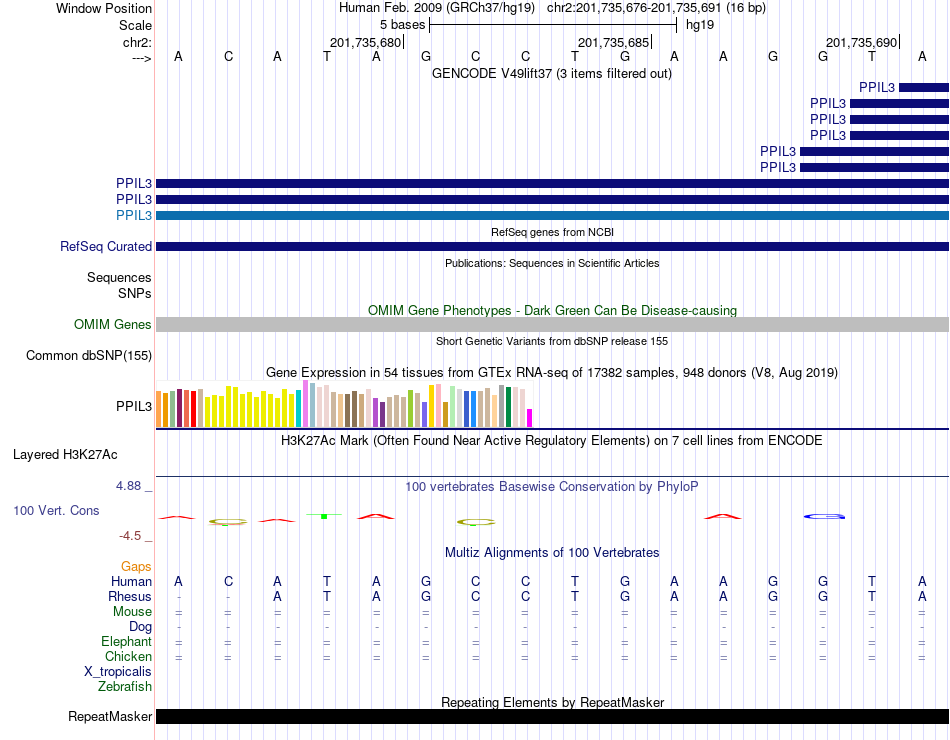Click the Elephant species label
The image size is (950, 740).
click(126, 642)
